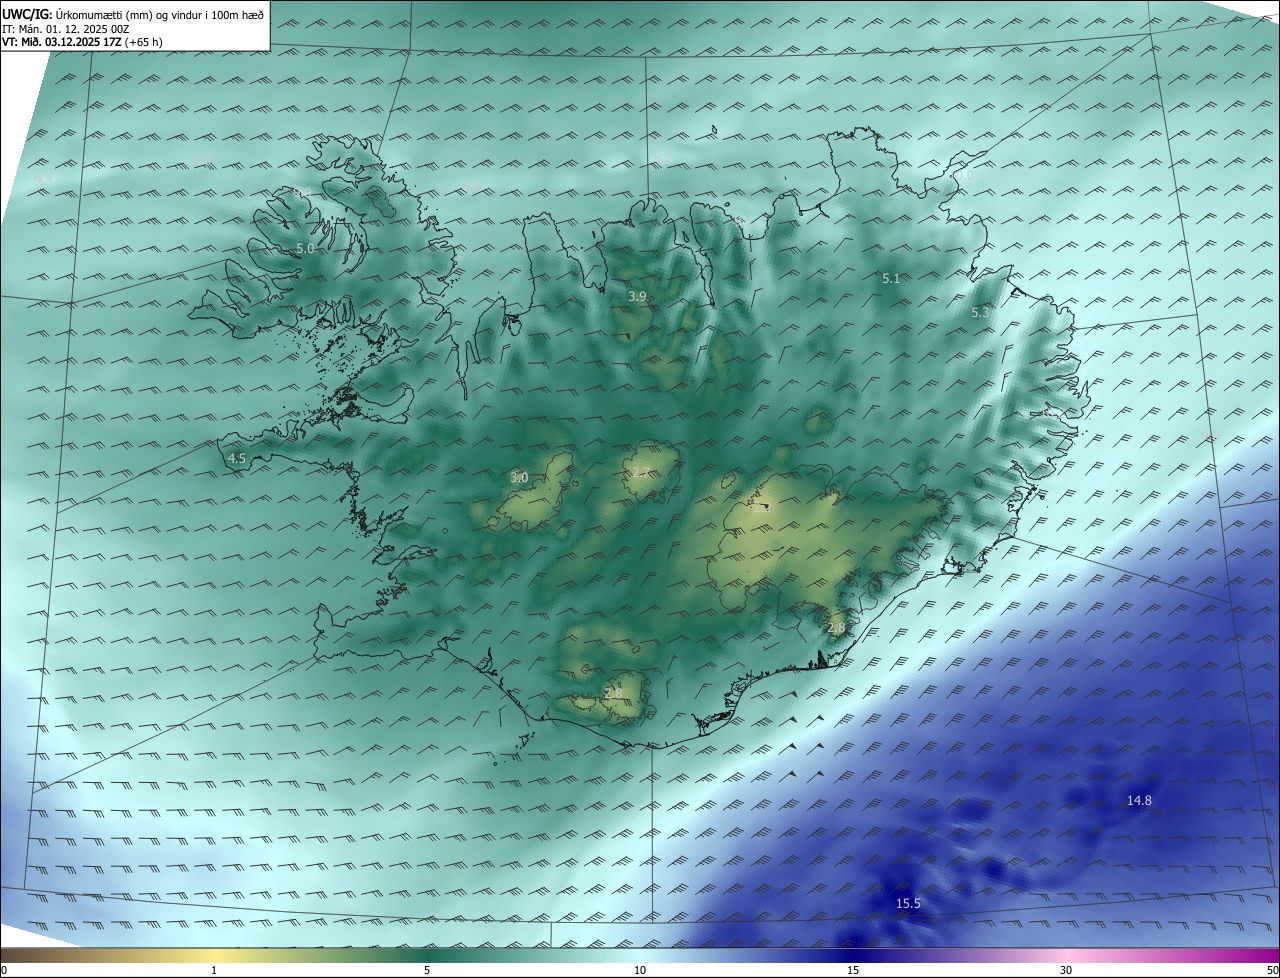Click the "1" tick on the color scale
The height and width of the screenshot is (978, 1280).
click(214, 970)
